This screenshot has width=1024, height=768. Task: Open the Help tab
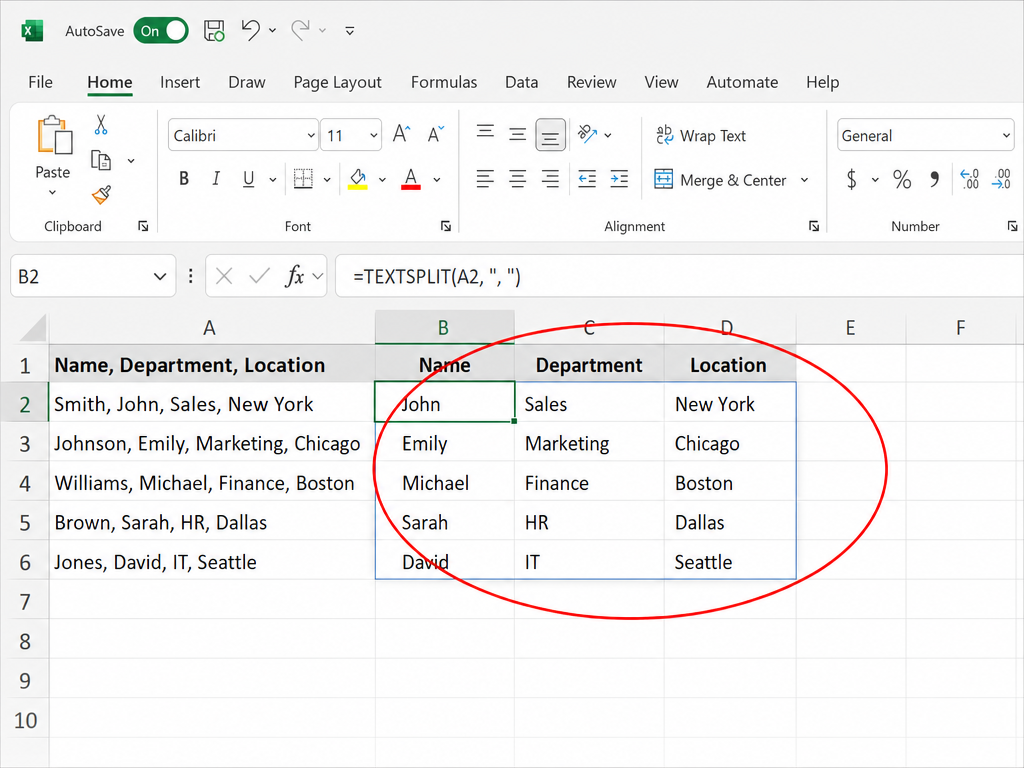(x=822, y=82)
